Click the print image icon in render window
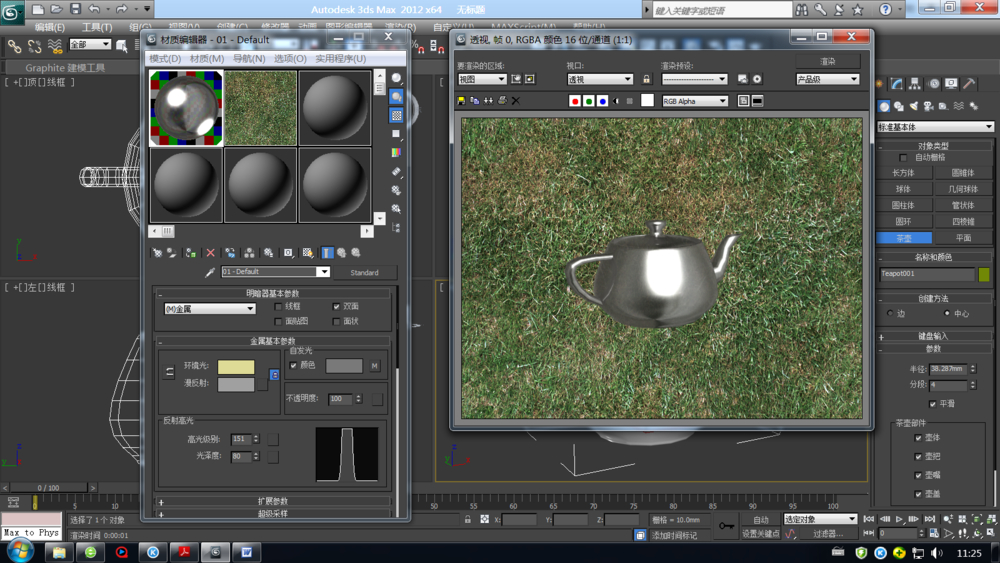 (502, 101)
